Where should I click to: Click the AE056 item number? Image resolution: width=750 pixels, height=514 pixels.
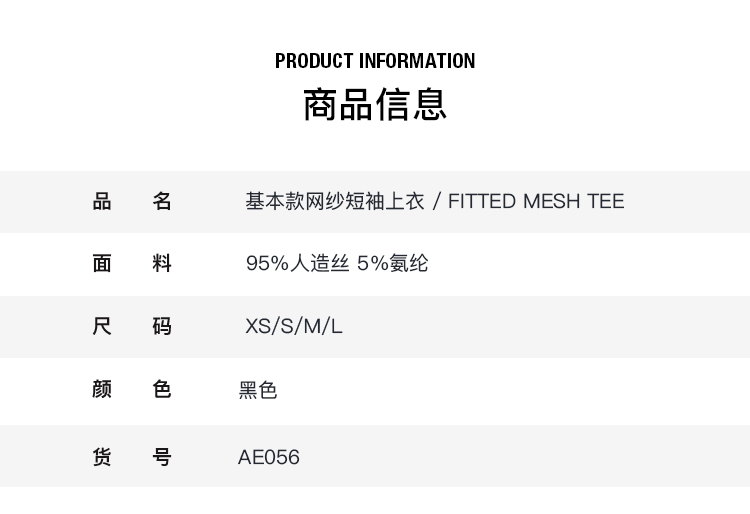[x=269, y=457]
